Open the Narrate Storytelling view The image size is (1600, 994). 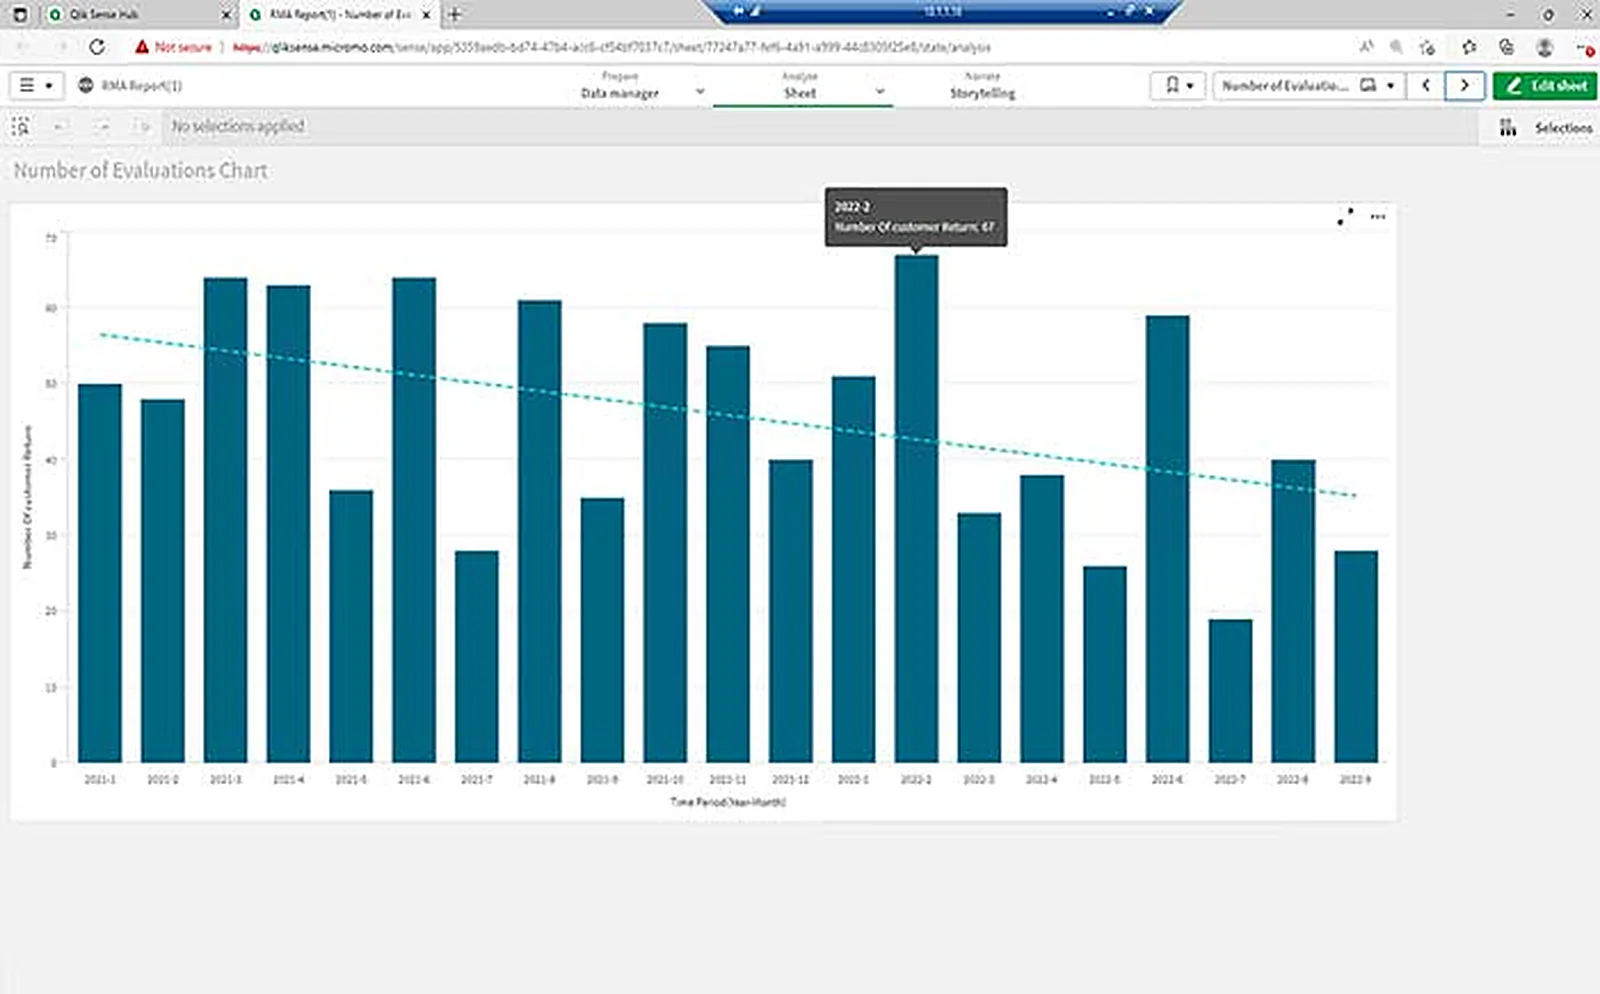(x=982, y=86)
